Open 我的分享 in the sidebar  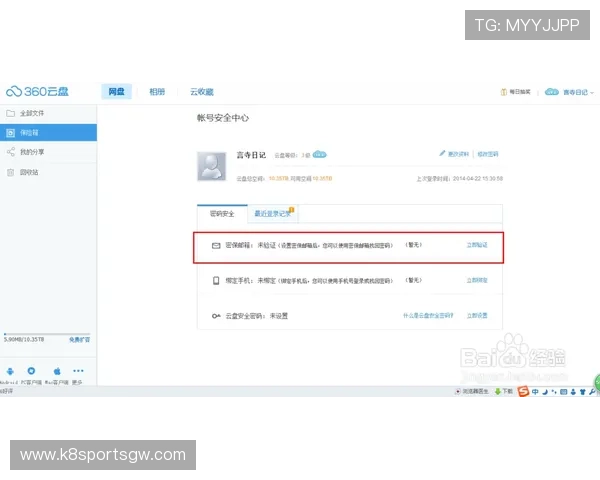click(x=32, y=152)
